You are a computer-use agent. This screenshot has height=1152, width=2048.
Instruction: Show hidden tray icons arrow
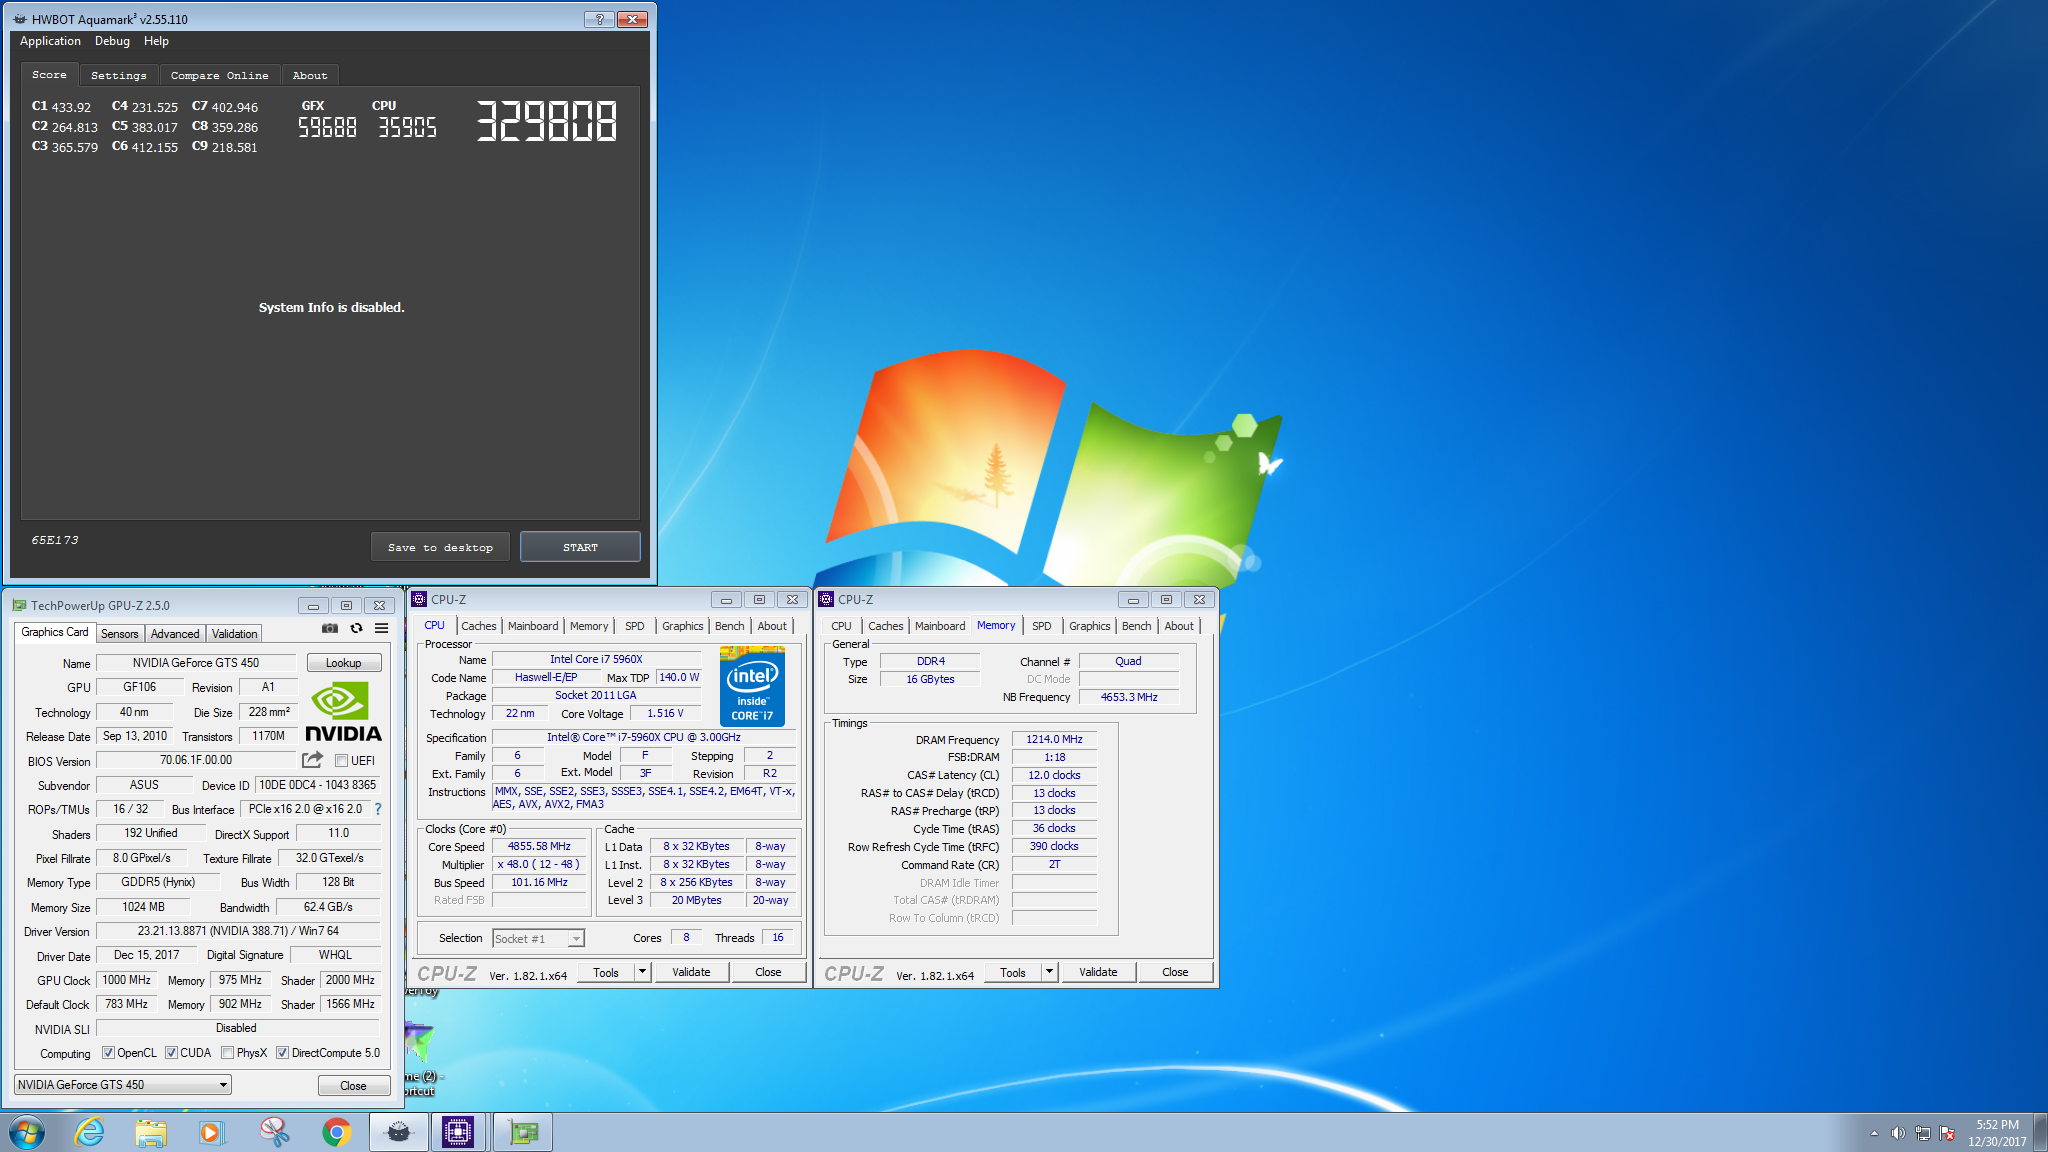point(1873,1133)
